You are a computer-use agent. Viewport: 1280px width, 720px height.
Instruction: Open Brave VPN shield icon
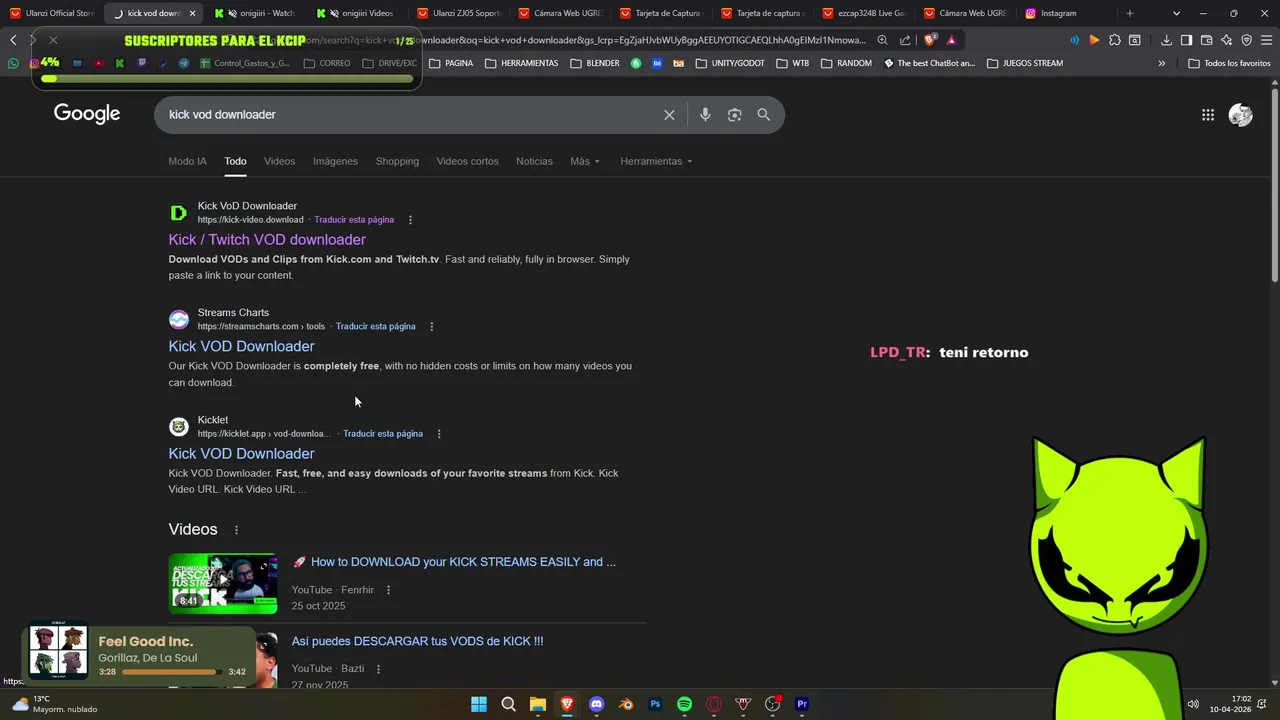coord(1246,40)
